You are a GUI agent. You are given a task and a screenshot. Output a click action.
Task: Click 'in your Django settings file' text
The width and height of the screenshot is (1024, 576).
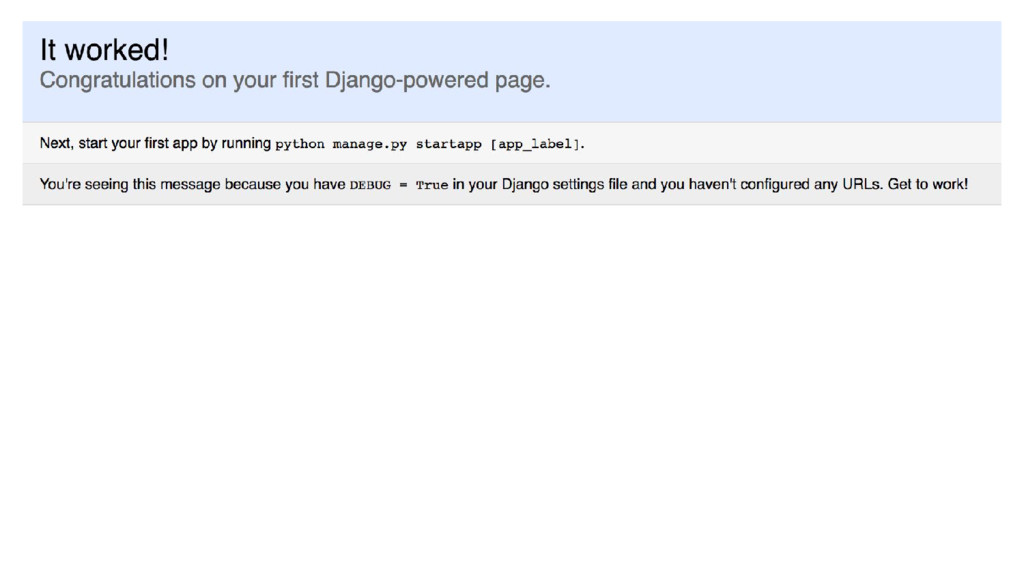[x=539, y=185]
